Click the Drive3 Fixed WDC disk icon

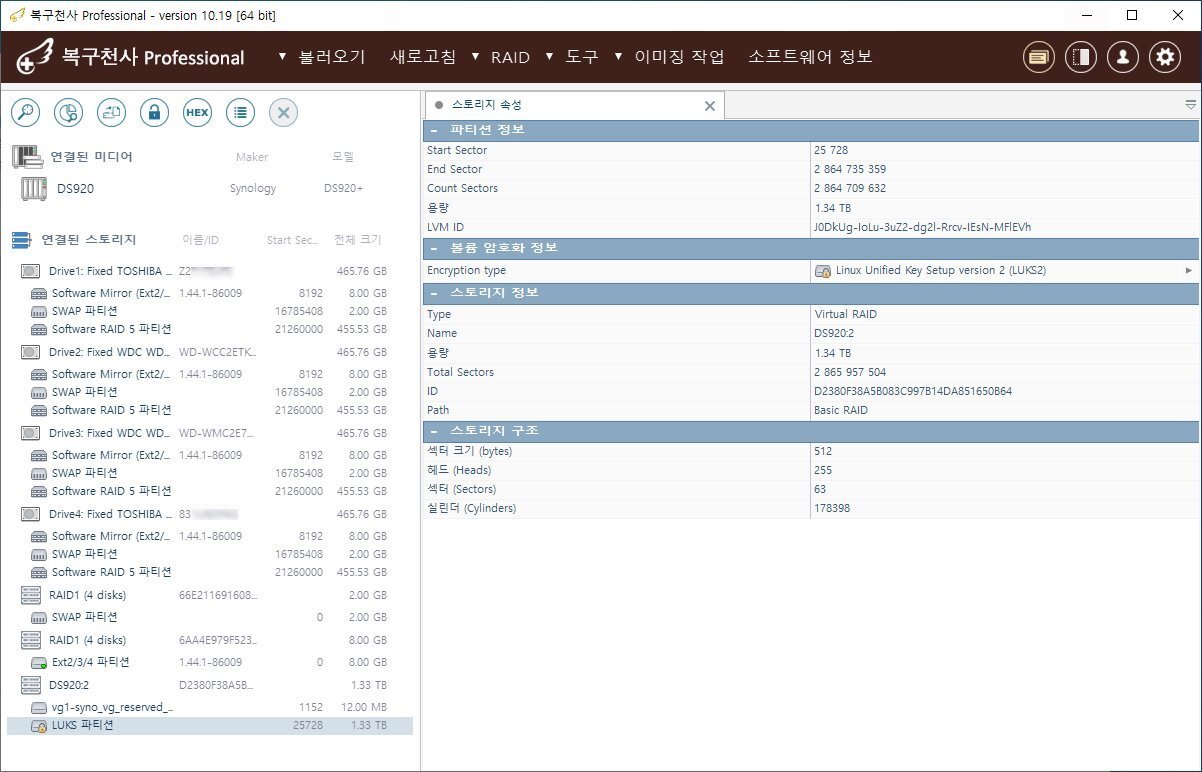click(31, 433)
